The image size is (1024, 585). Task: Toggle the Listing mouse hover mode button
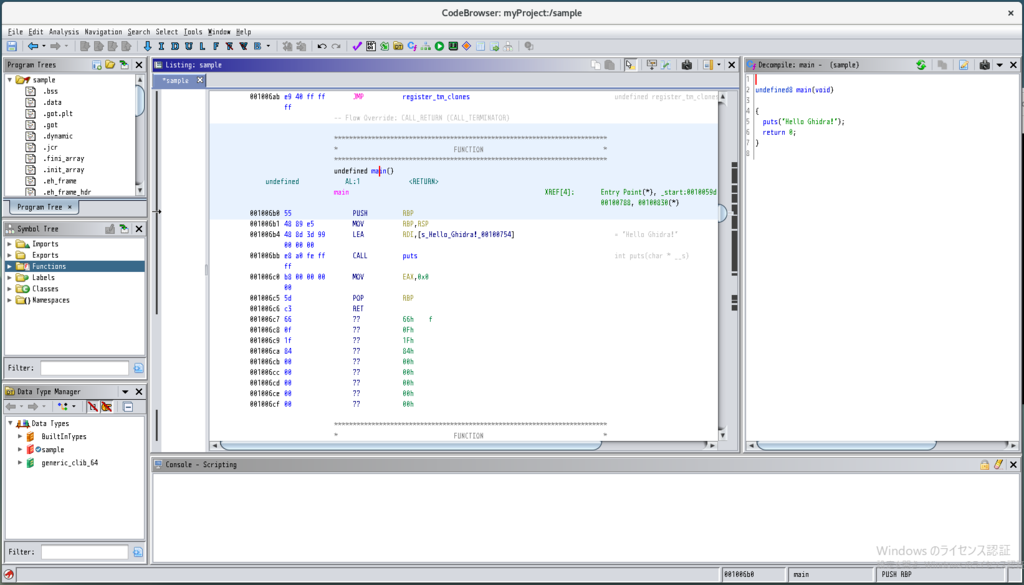click(x=631, y=65)
